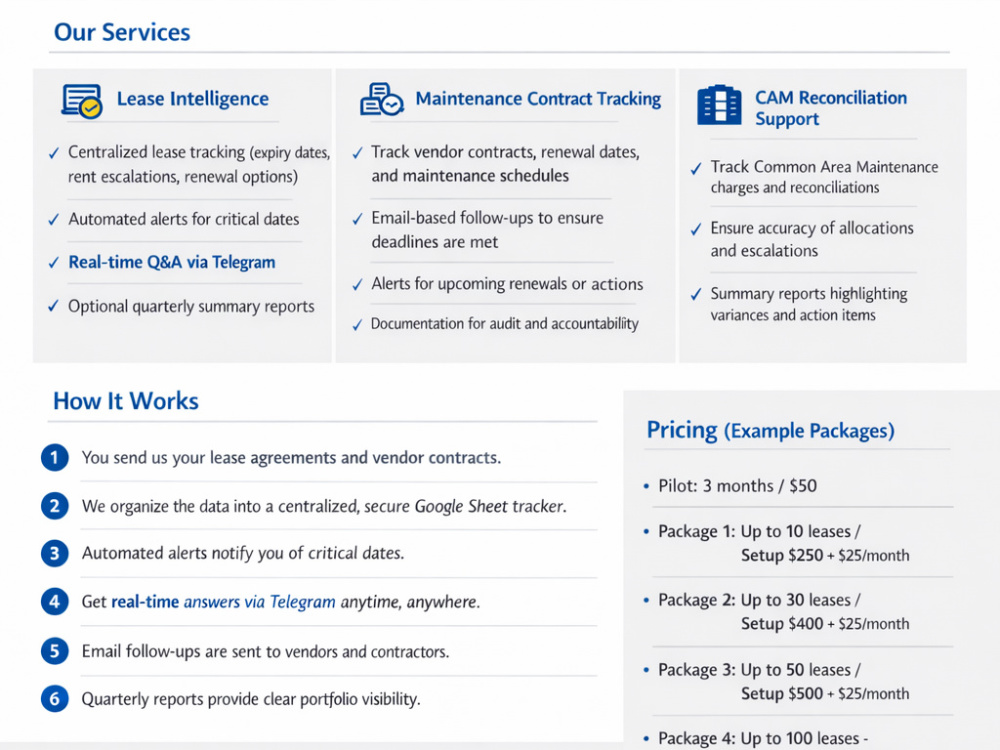Click the CAM Reconciliation building icon
Viewport: 1000px width, 750px height.
point(719,105)
